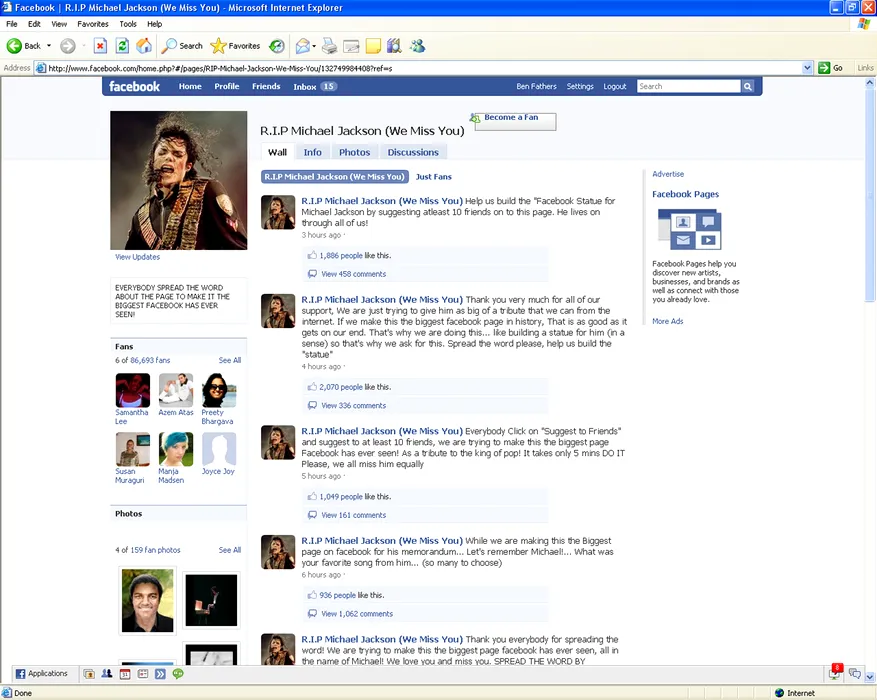Click the Become a Fan button

515,121
